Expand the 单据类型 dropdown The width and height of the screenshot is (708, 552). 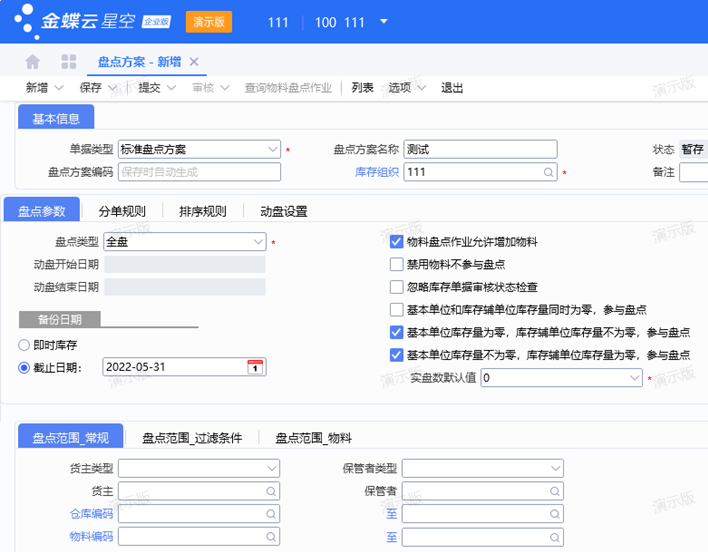273,149
